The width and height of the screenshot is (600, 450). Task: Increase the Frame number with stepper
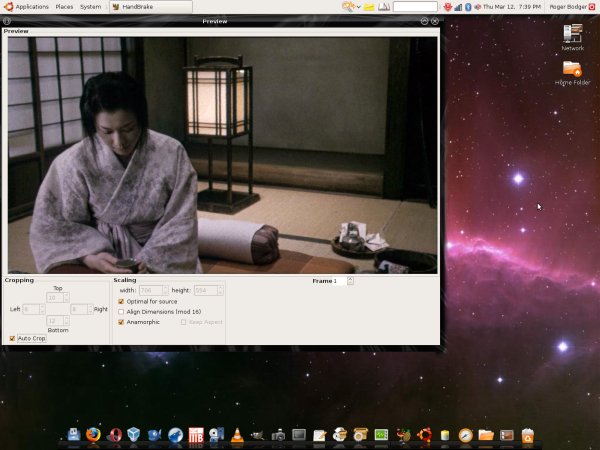coord(350,279)
